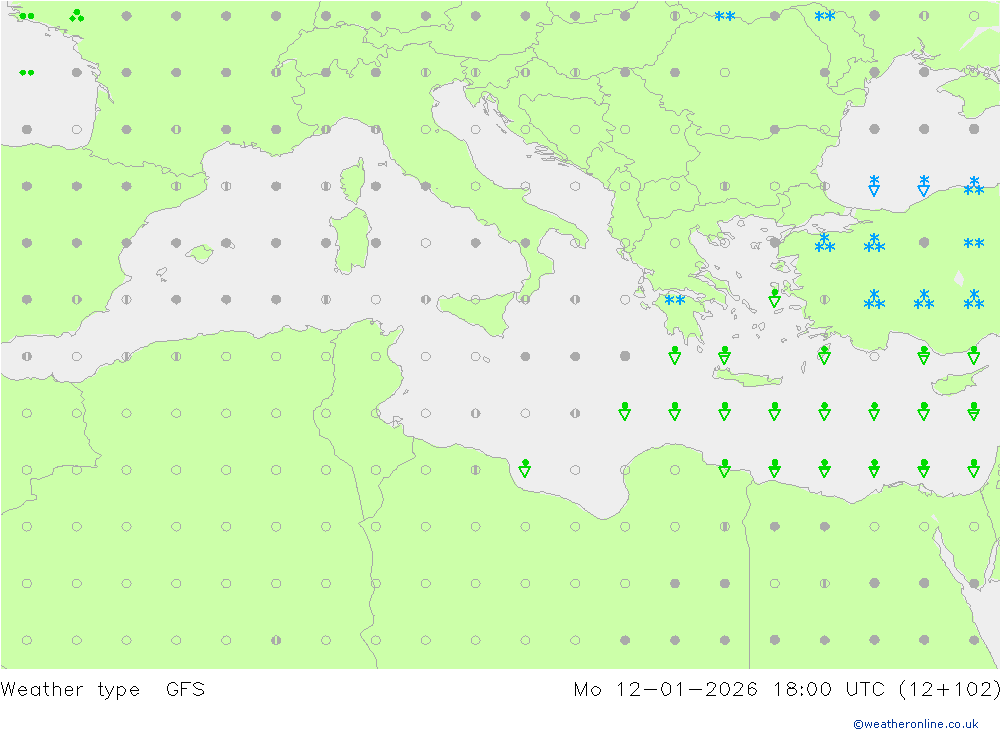Click the green shower symbol in the eastern Aegean Sea
The width and height of the screenshot is (1000, 733).
tap(774, 298)
